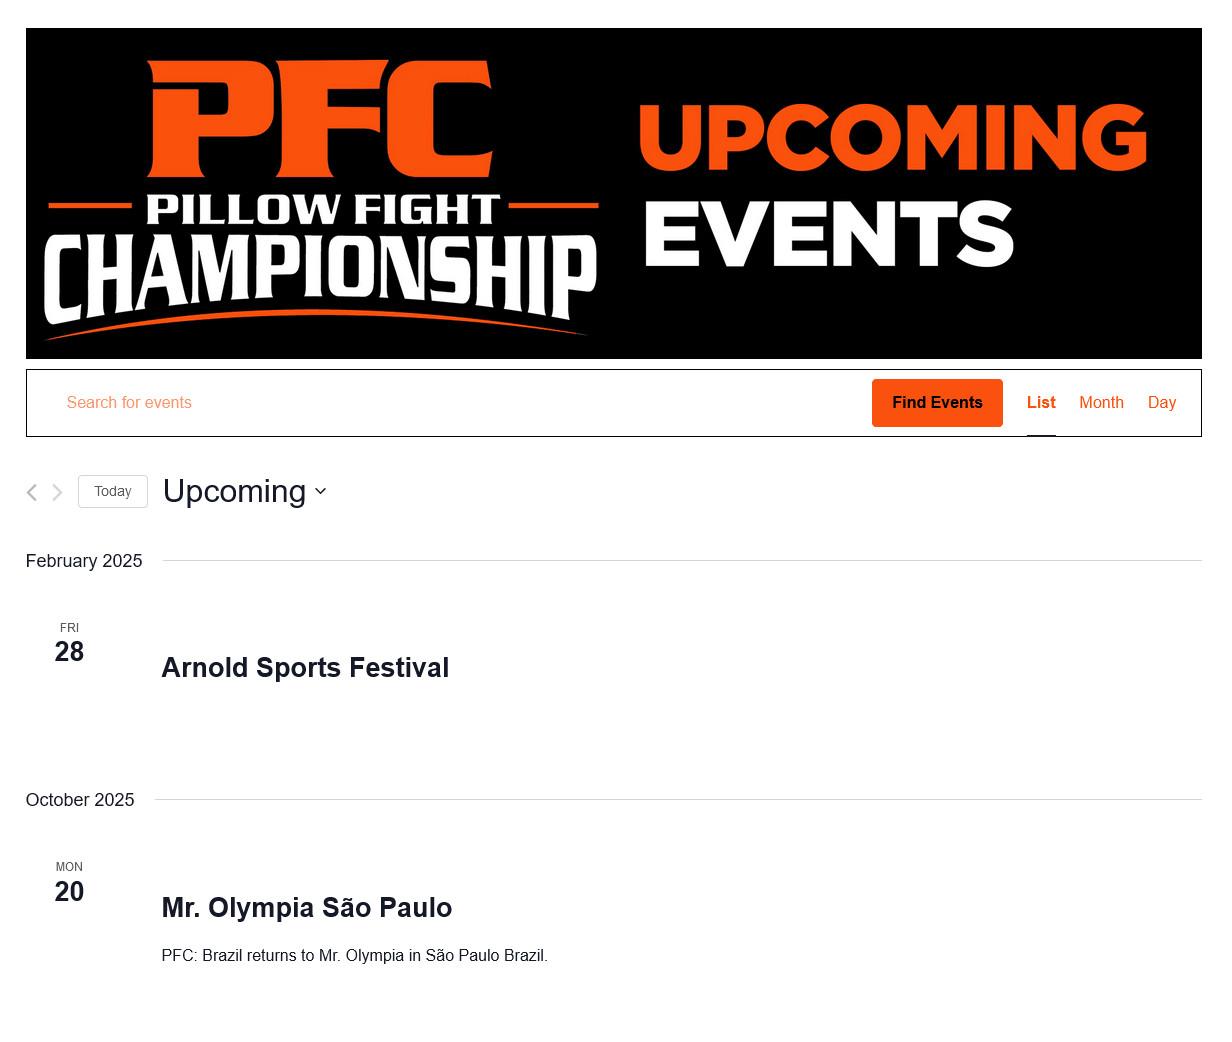Image resolution: width=1232 pixels, height=1042 pixels.
Task: Click the October 2025 month separator
Action: click(80, 800)
